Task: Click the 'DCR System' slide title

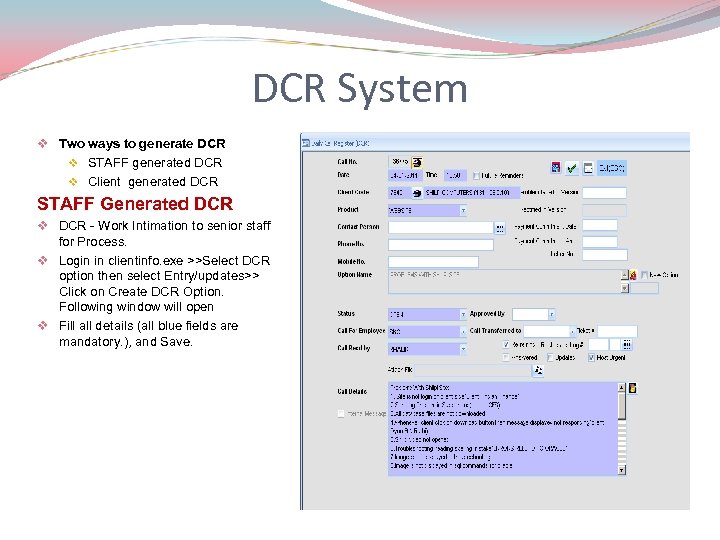Action: 360,89
